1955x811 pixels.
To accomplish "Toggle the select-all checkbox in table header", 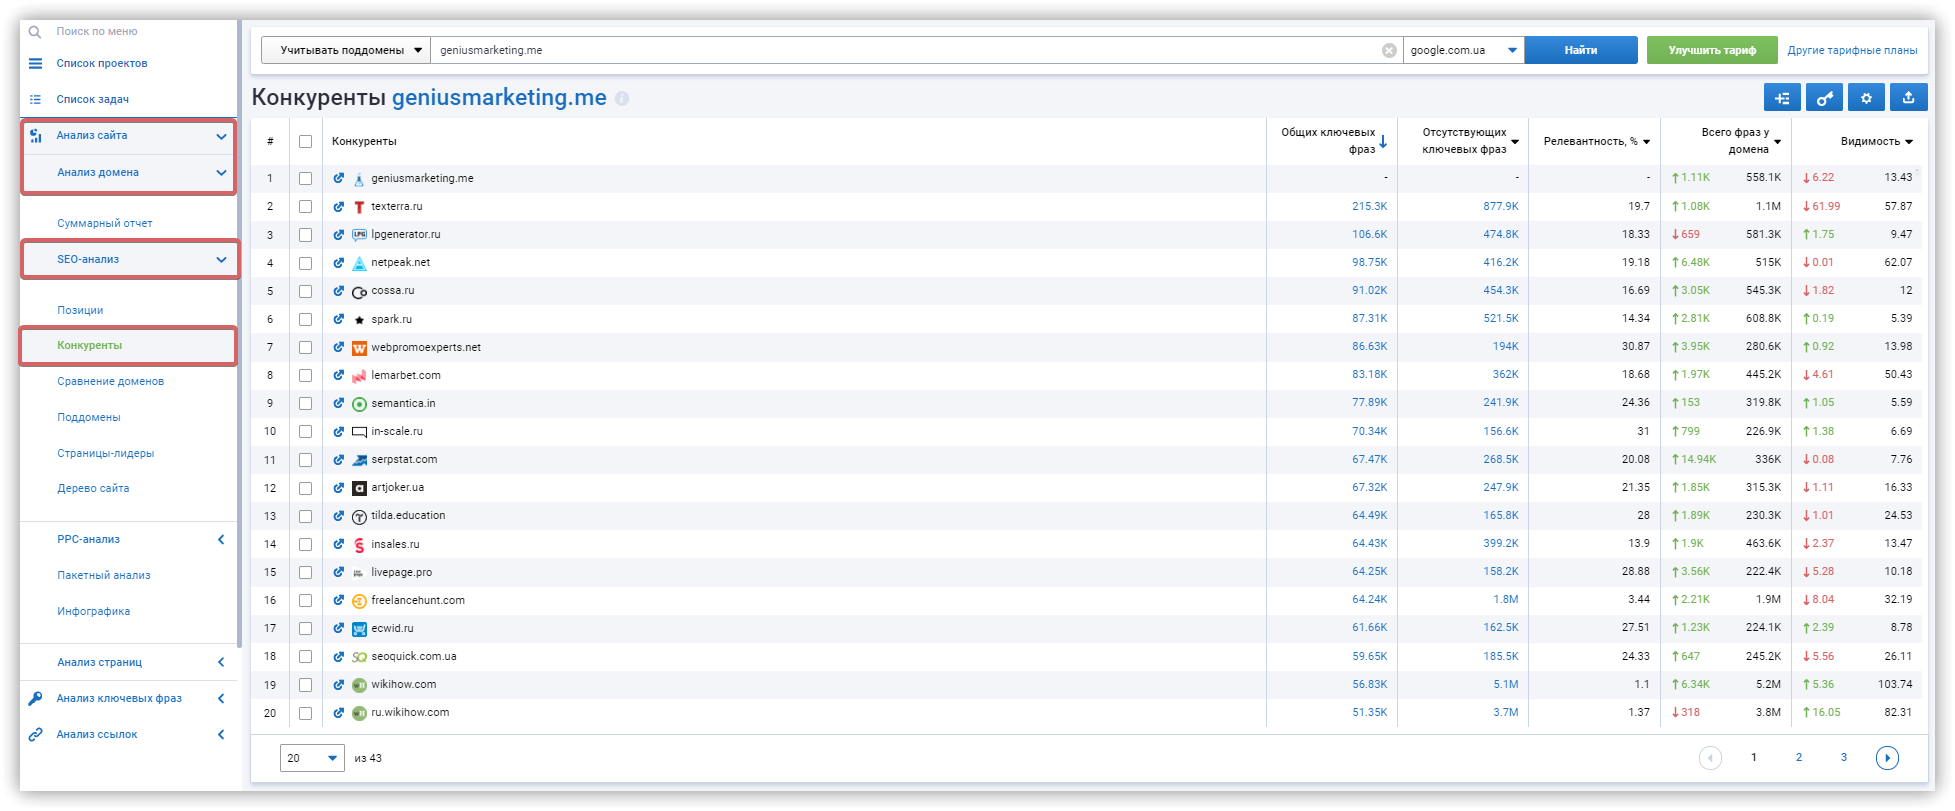I will pyautogui.click(x=305, y=142).
